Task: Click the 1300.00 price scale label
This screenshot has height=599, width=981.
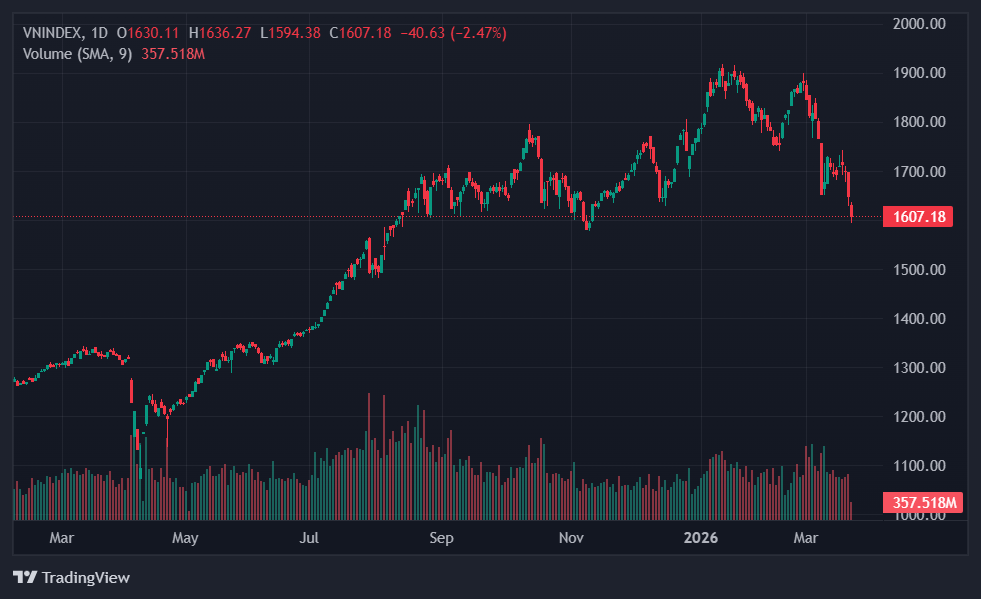Action: (x=918, y=368)
